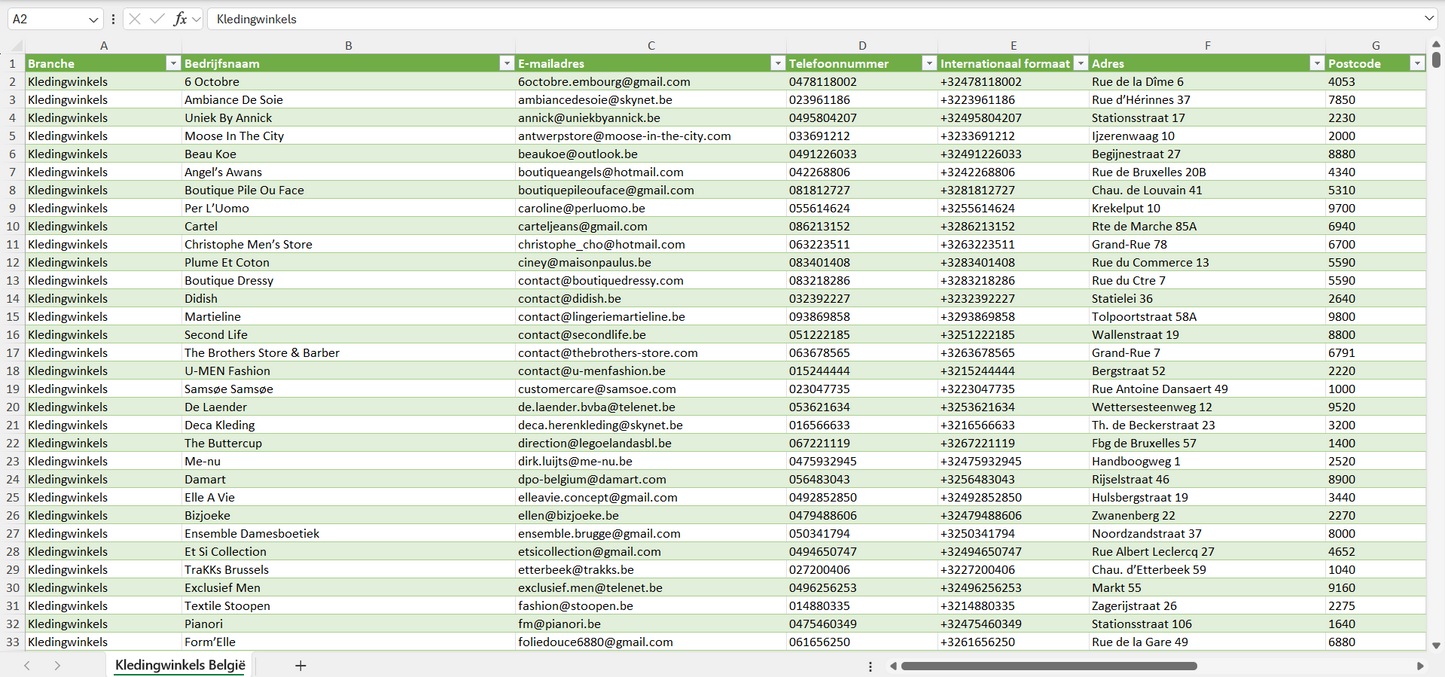Expand the Name Box dropdown arrow
Viewport: 1445px width, 677px height.
pyautogui.click(x=94, y=19)
